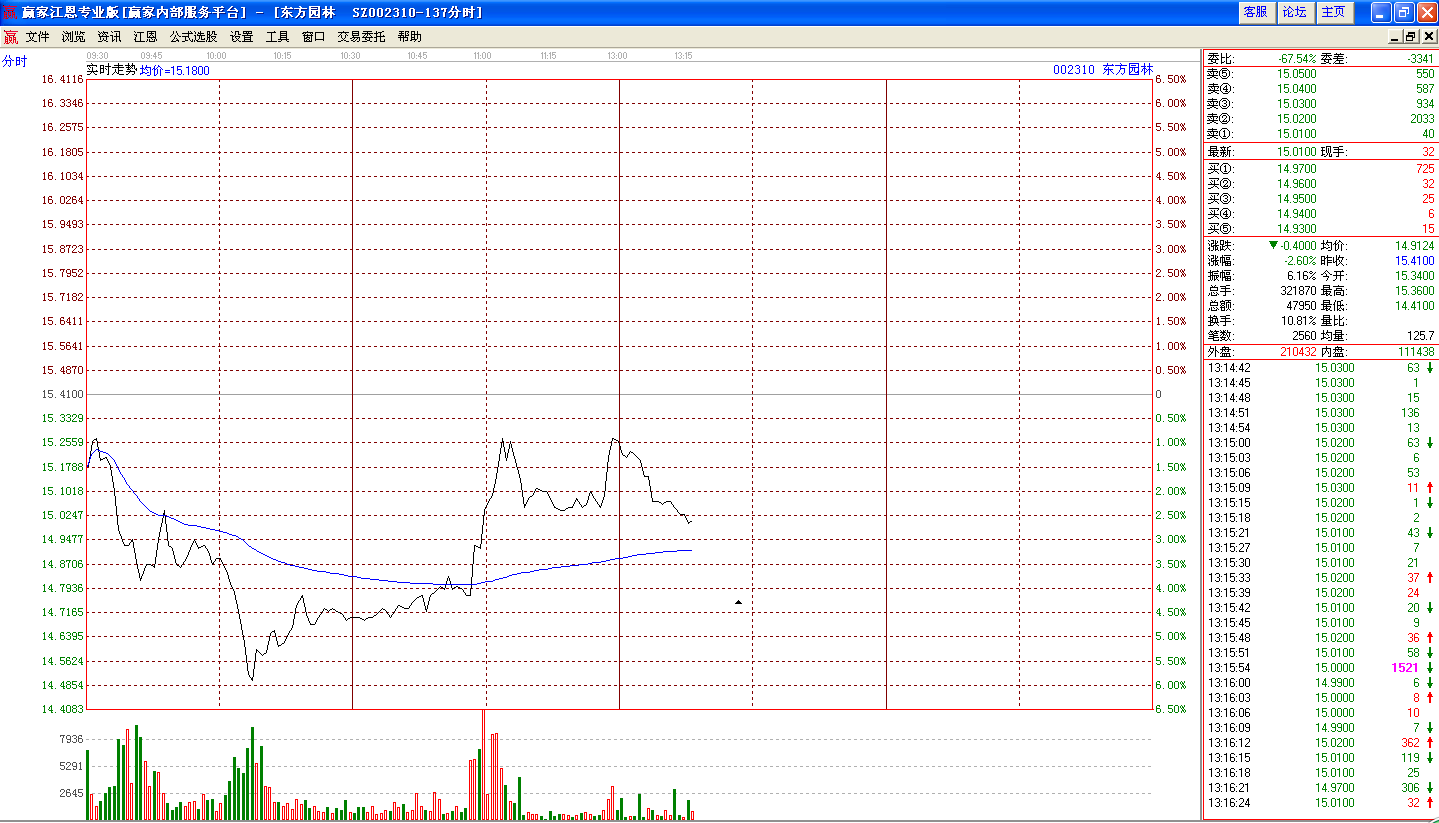Click the 内盘 111438 value

pos(1416,352)
